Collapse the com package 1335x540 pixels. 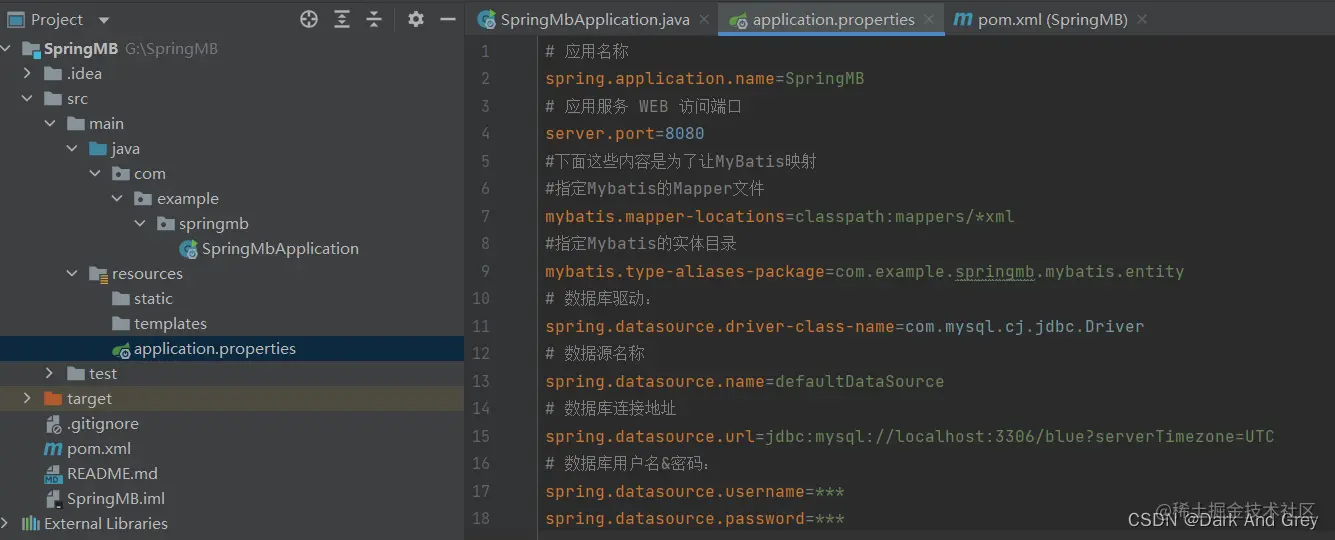[x=95, y=174]
